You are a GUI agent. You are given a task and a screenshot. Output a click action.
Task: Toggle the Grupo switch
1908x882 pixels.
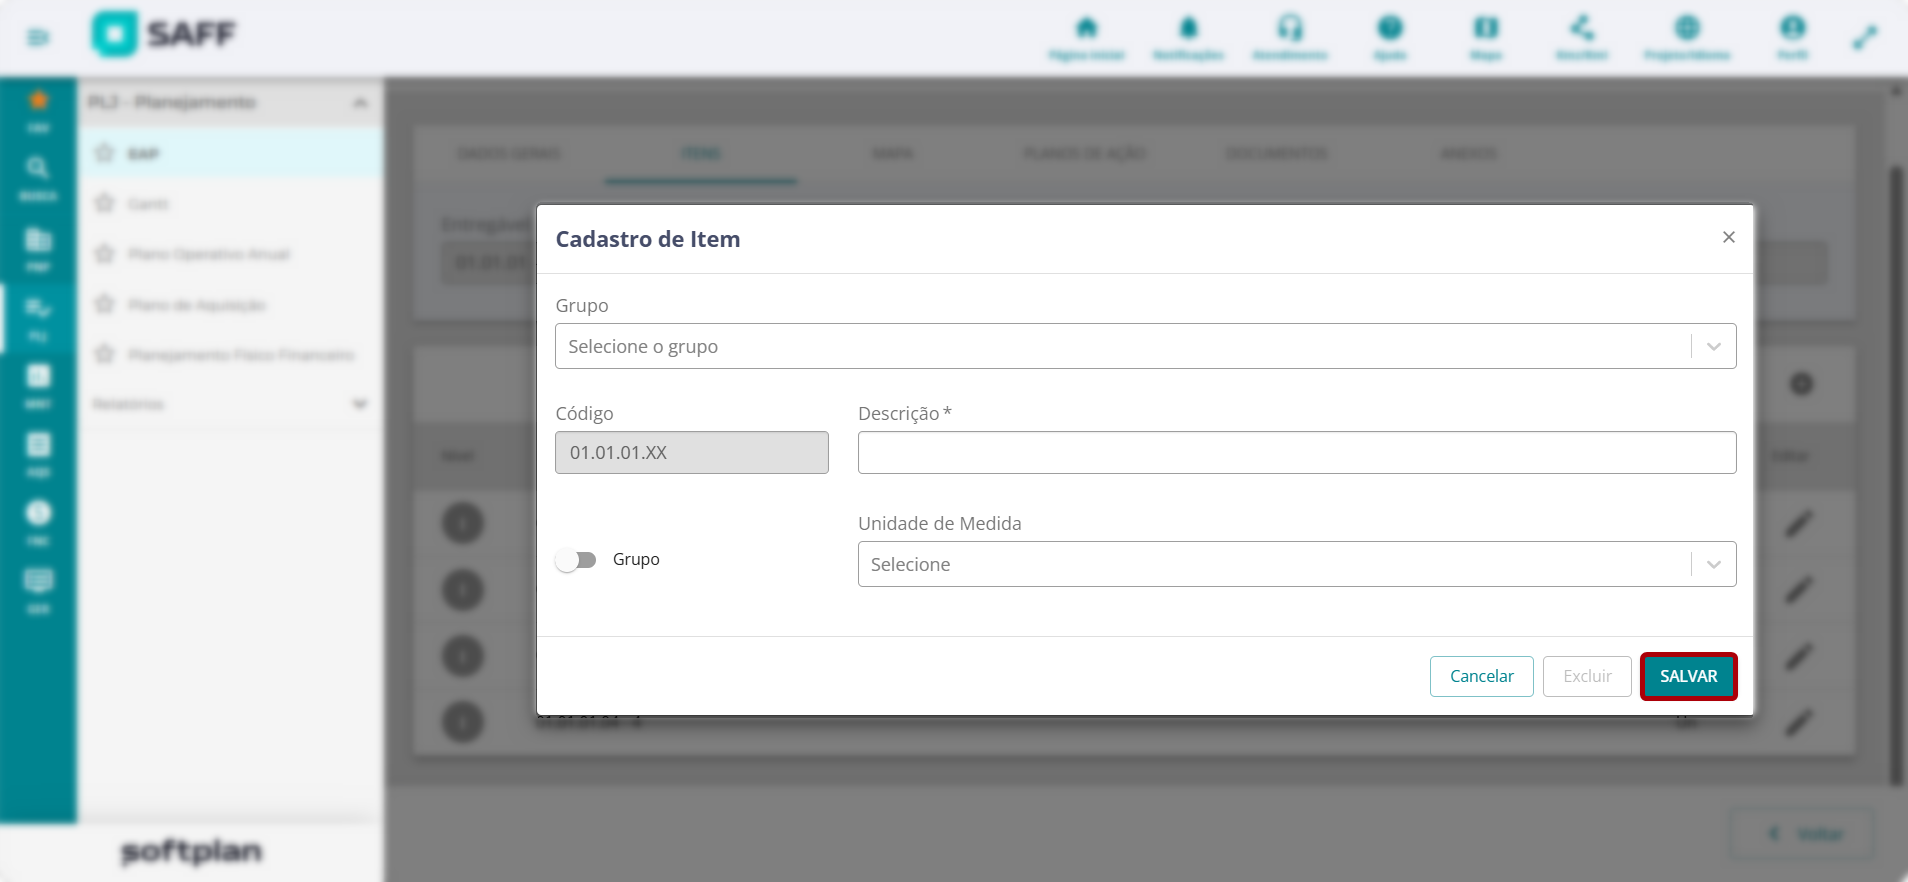(x=576, y=560)
